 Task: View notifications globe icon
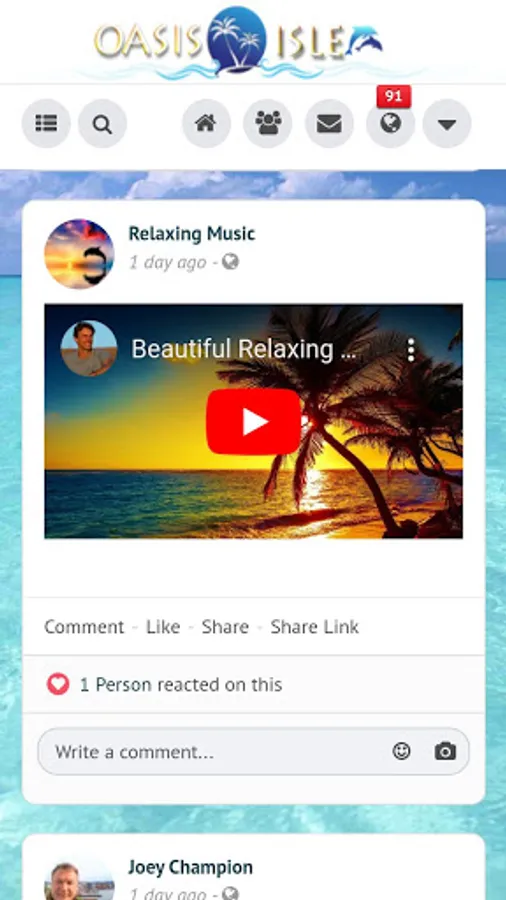tap(391, 123)
